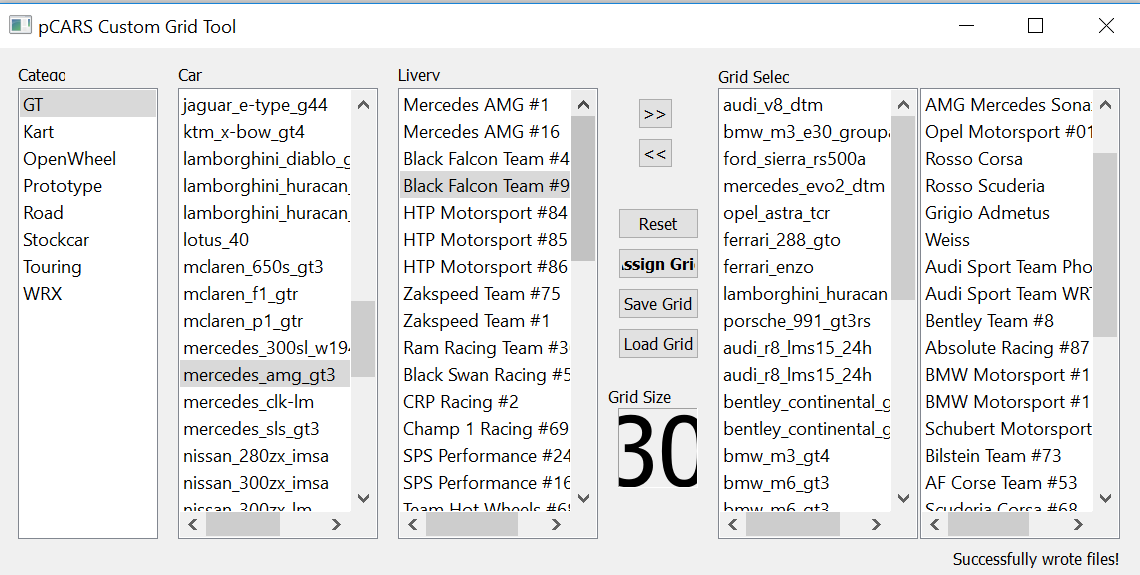1140x575 pixels.
Task: Click Livery list scroll-down arrow
Action: click(x=583, y=499)
